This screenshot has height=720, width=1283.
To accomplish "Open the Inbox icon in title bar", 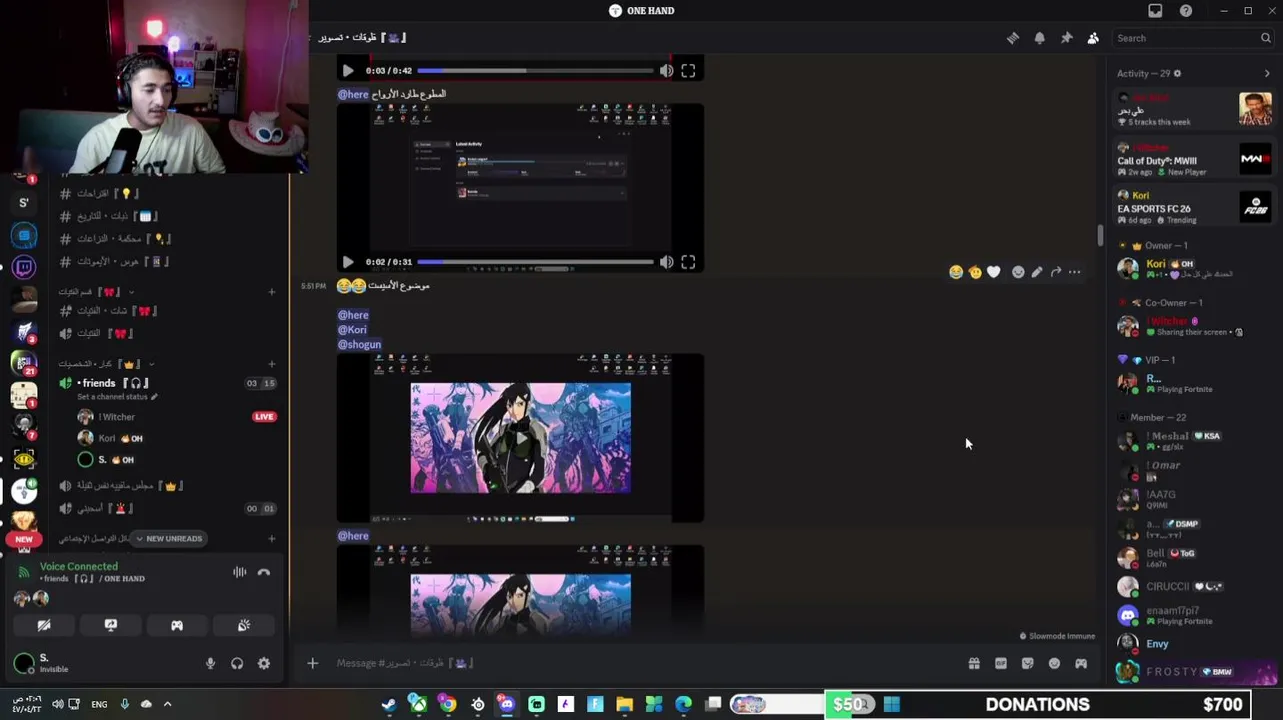I will click(1155, 11).
